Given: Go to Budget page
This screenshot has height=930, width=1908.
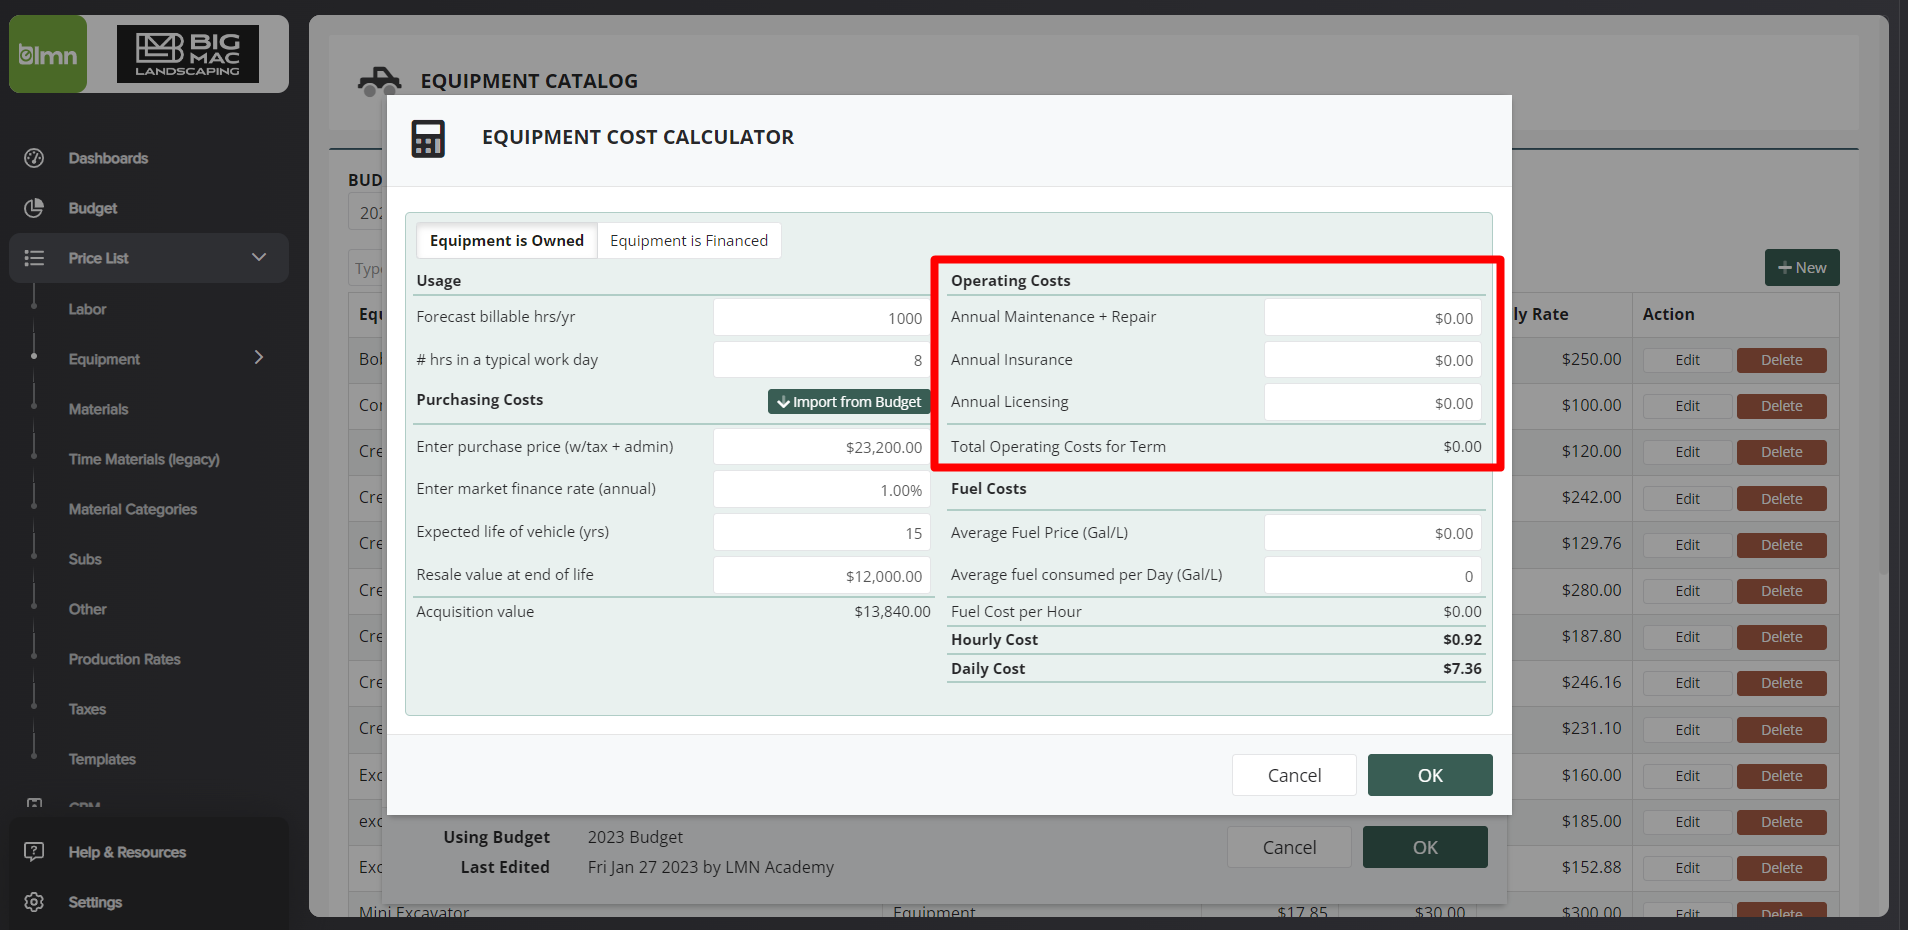Looking at the screenshot, I should click(x=93, y=208).
